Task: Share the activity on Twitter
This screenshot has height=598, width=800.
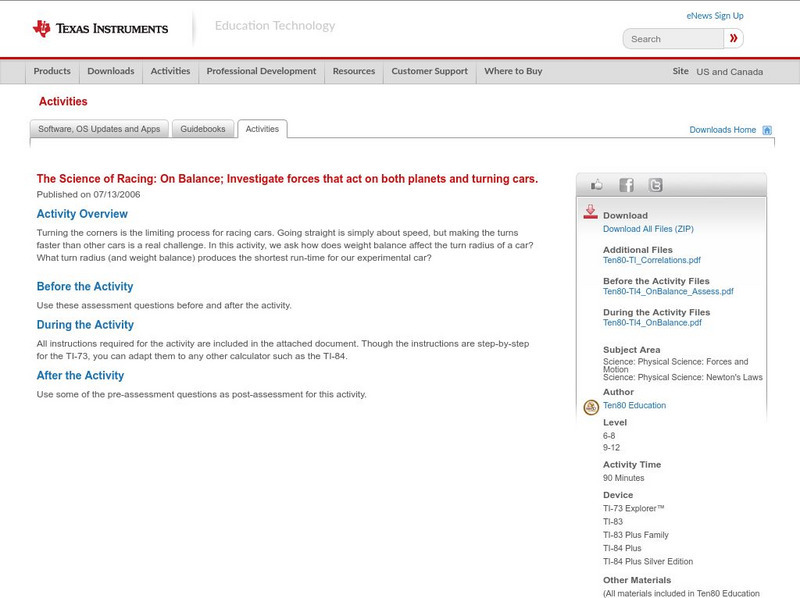Action: pos(655,185)
